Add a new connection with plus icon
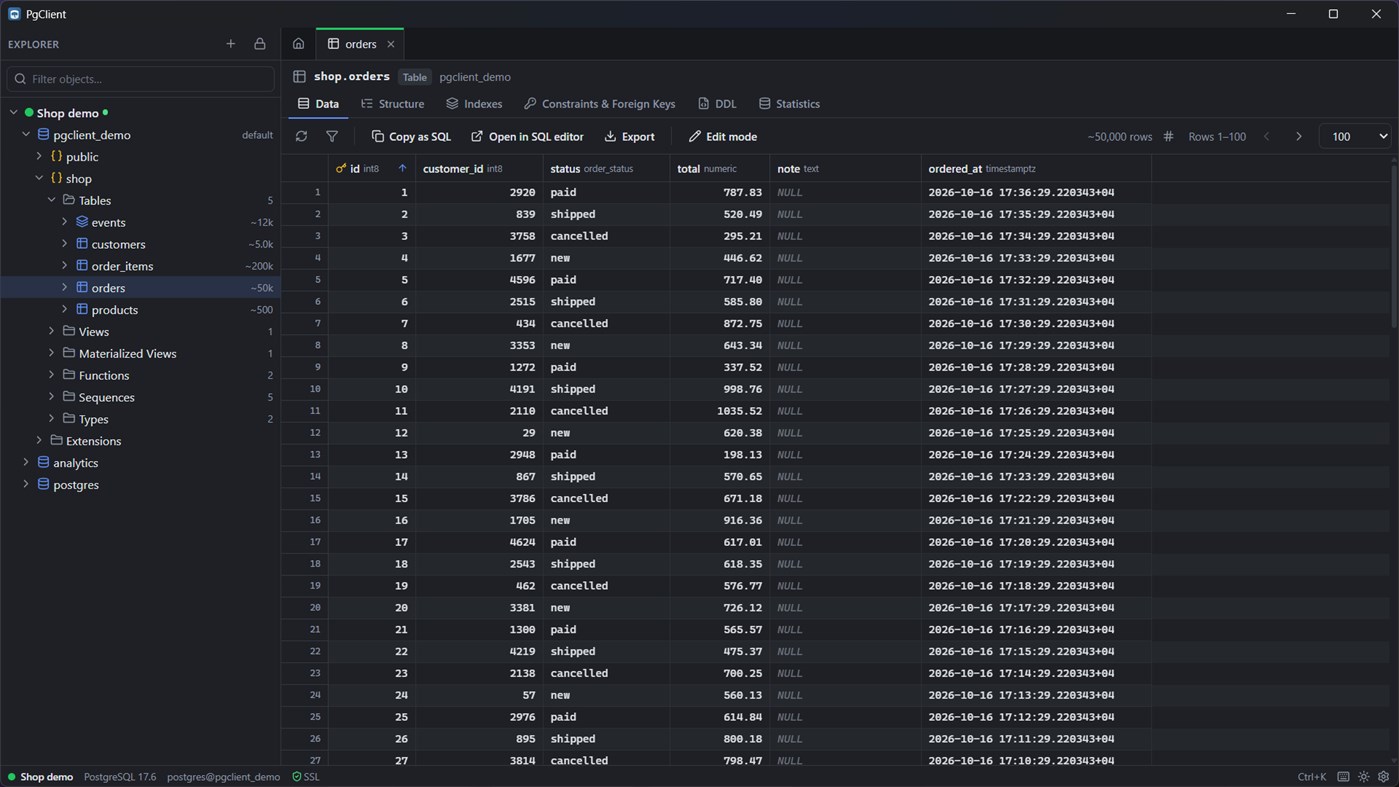The width and height of the screenshot is (1399, 787). pos(231,44)
